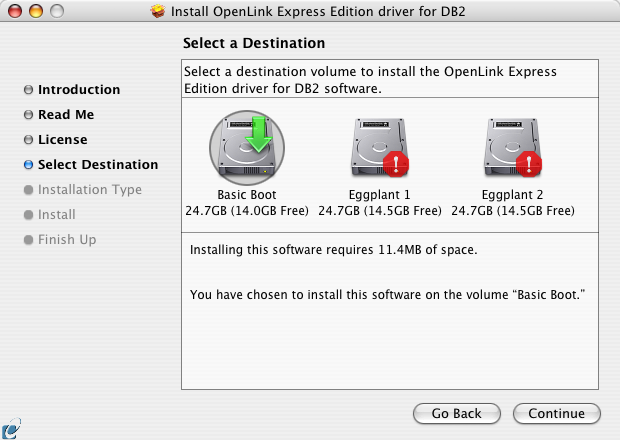
Task: Open the Installation Type step in the sidebar
Action: point(90,190)
